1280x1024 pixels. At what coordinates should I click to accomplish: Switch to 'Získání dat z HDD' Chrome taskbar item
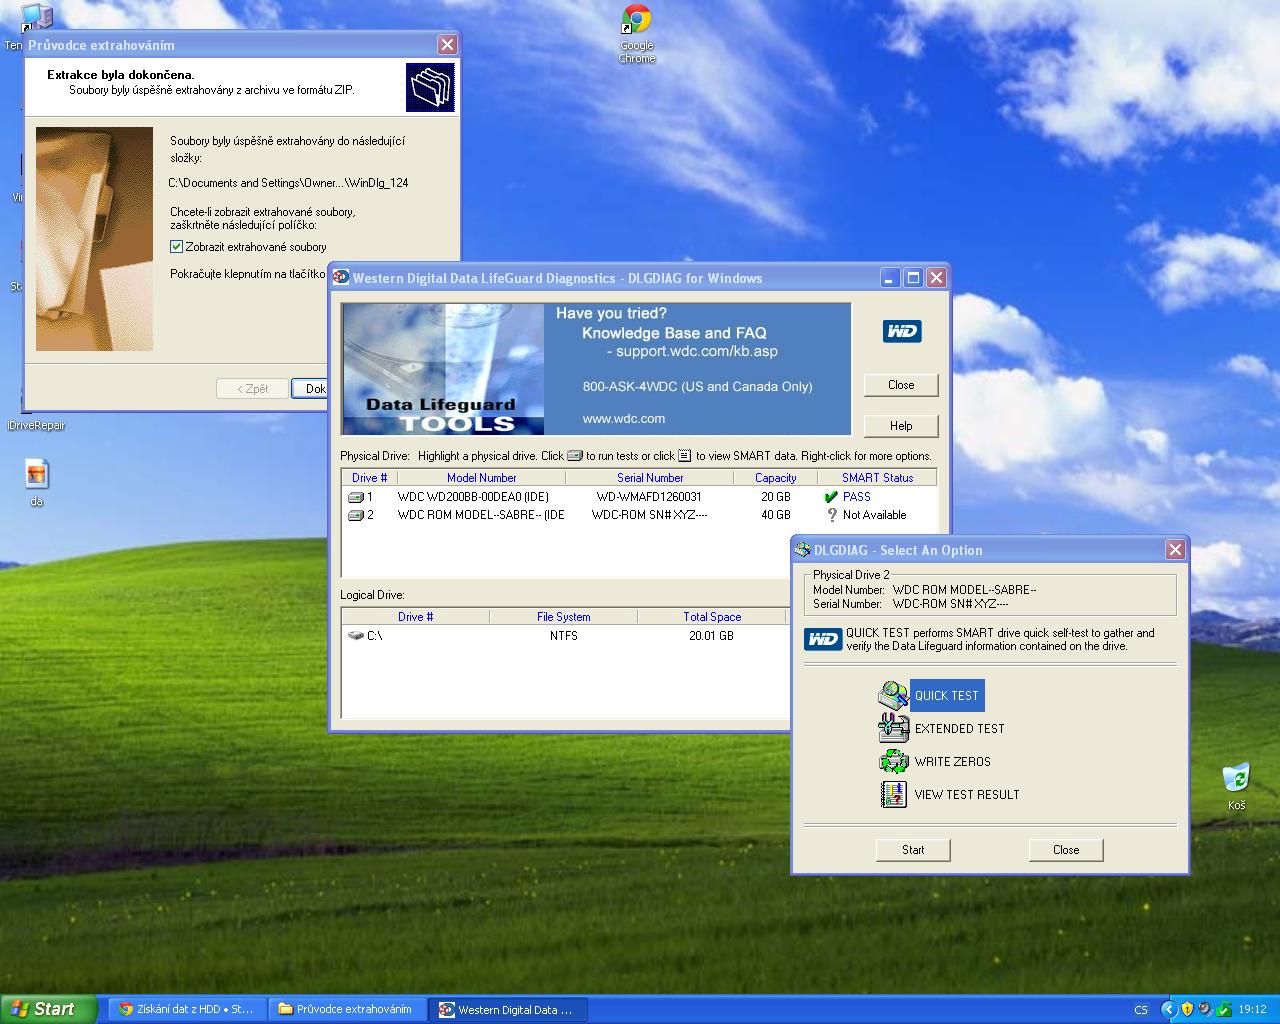pos(187,1010)
